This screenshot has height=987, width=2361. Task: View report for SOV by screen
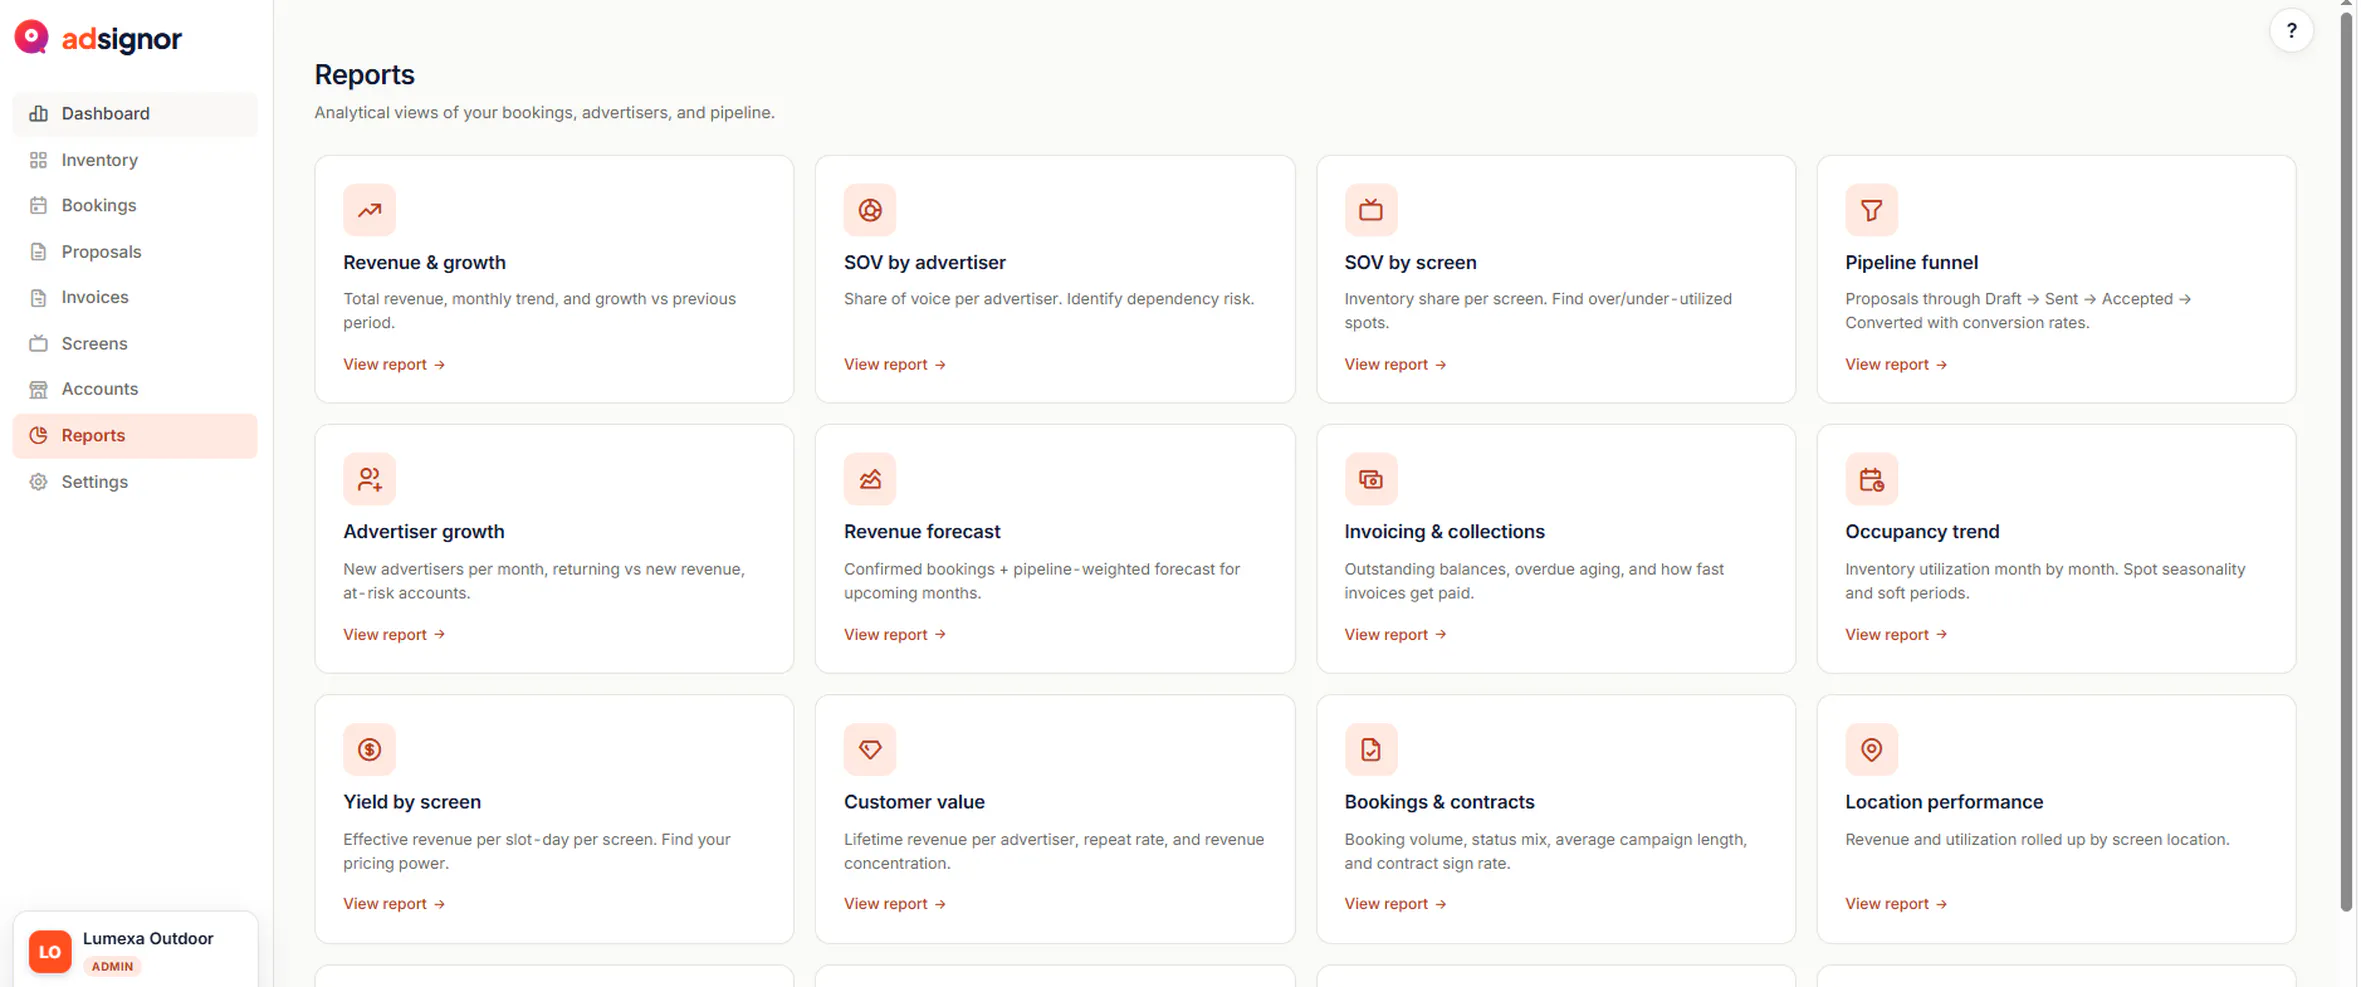pos(1395,364)
